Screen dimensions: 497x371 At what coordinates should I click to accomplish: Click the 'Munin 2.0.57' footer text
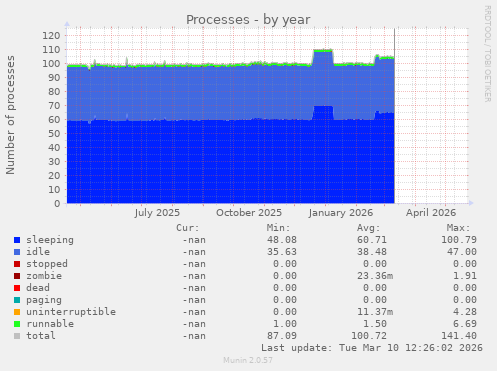[248, 360]
